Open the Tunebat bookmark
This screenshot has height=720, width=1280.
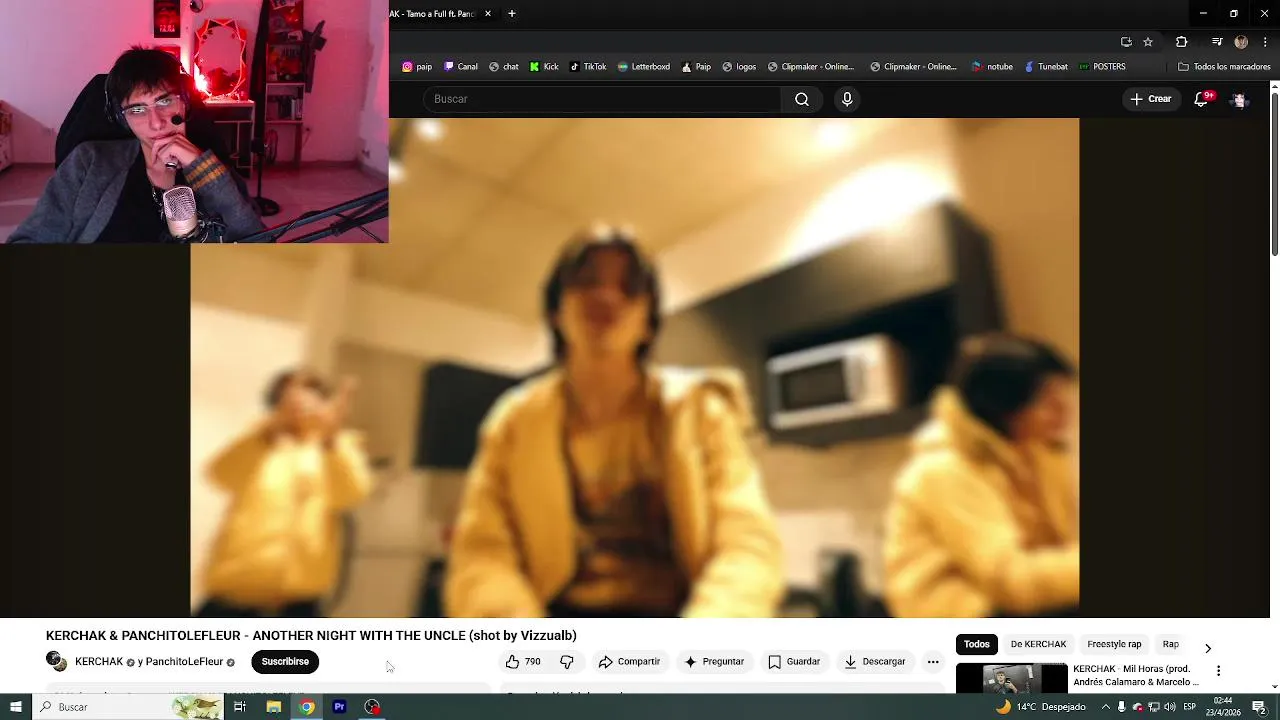click(1045, 67)
